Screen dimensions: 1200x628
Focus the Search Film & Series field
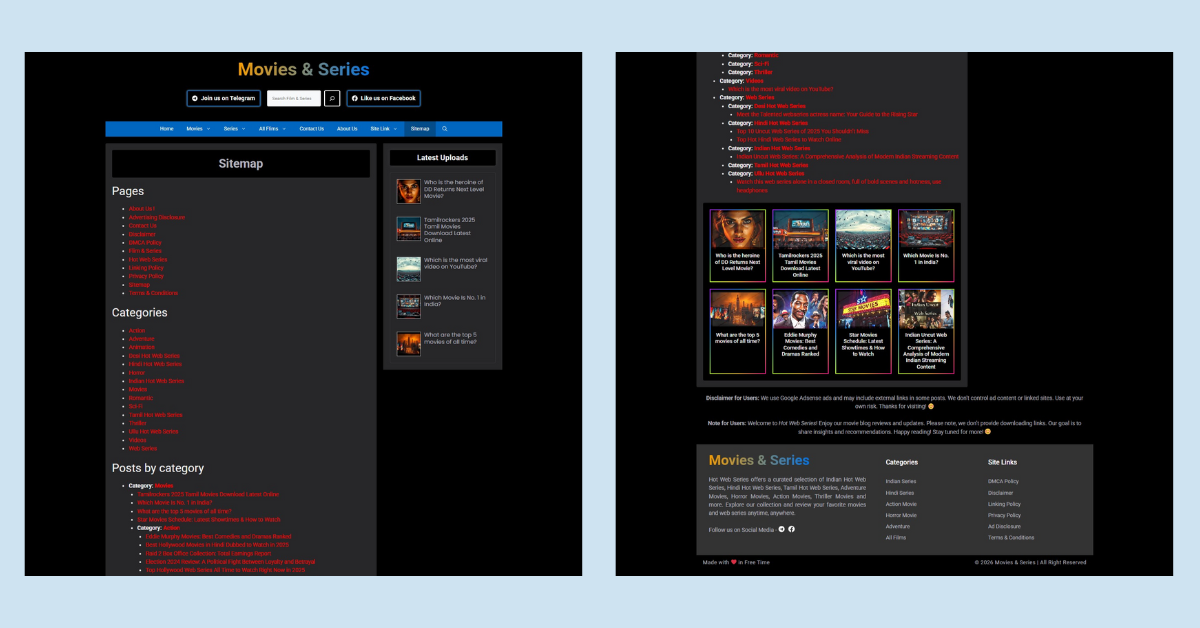click(293, 98)
